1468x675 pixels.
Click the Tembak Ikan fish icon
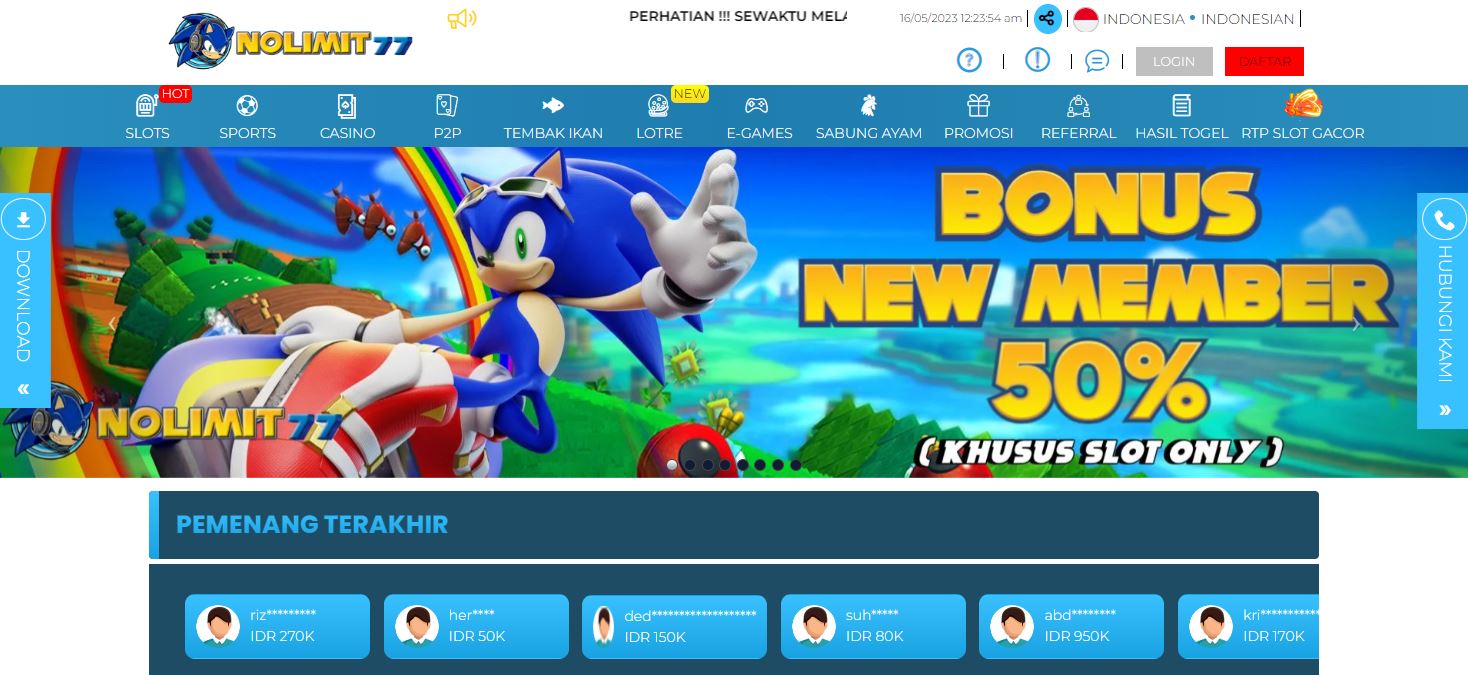coord(553,105)
